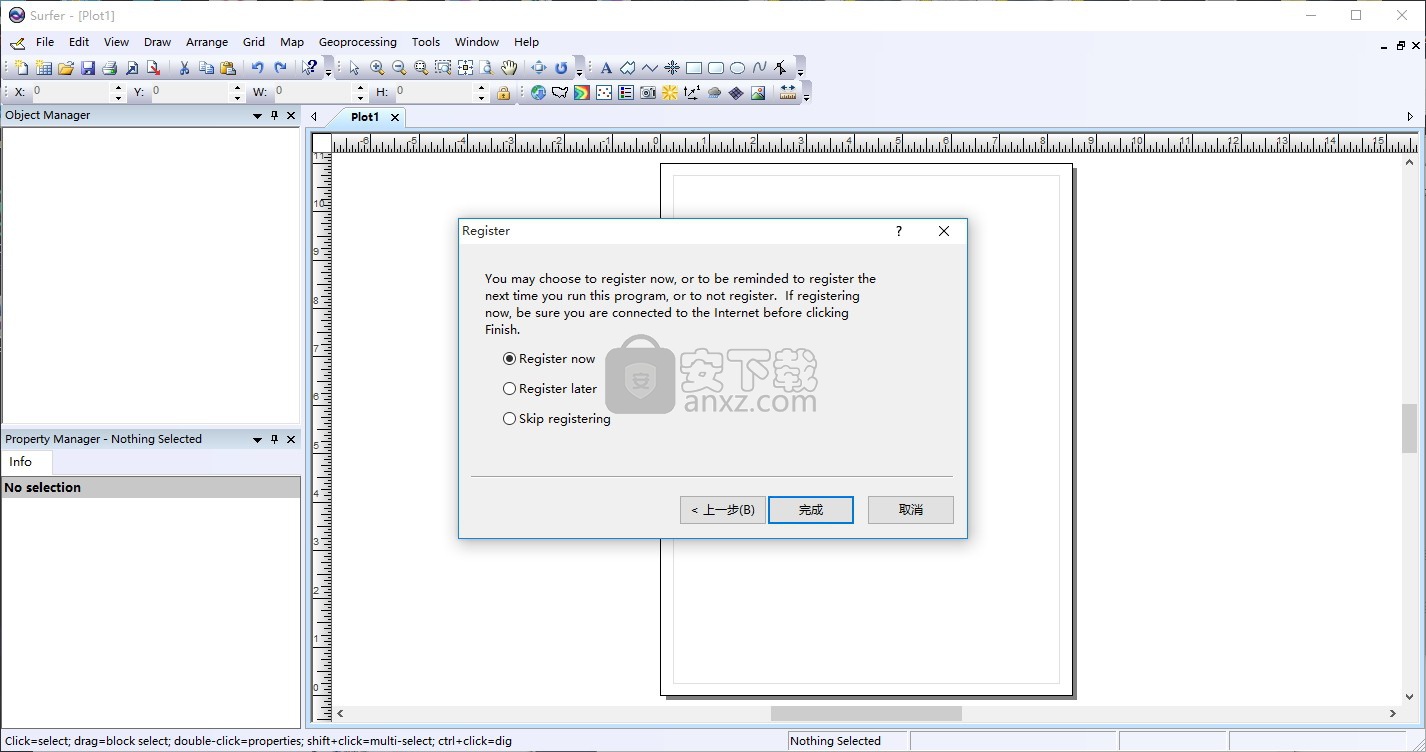The image size is (1426, 752).
Task: Pick the Polygon drawing tool
Action: point(628,68)
